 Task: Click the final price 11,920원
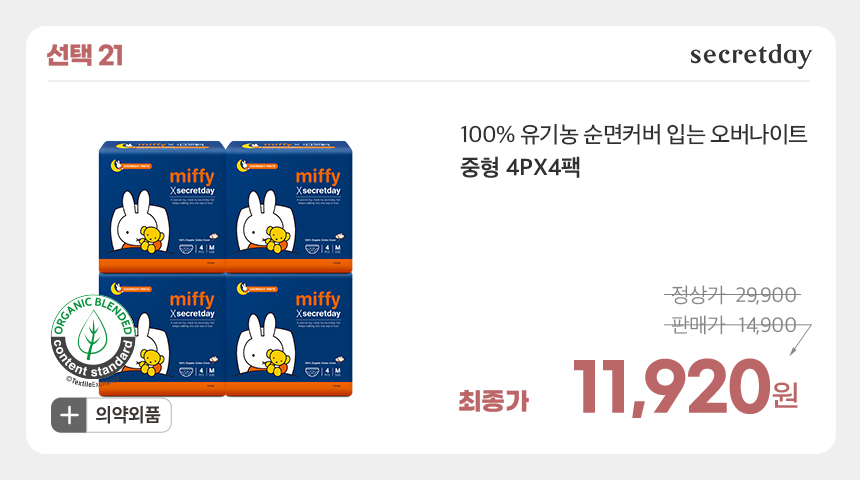(686, 387)
